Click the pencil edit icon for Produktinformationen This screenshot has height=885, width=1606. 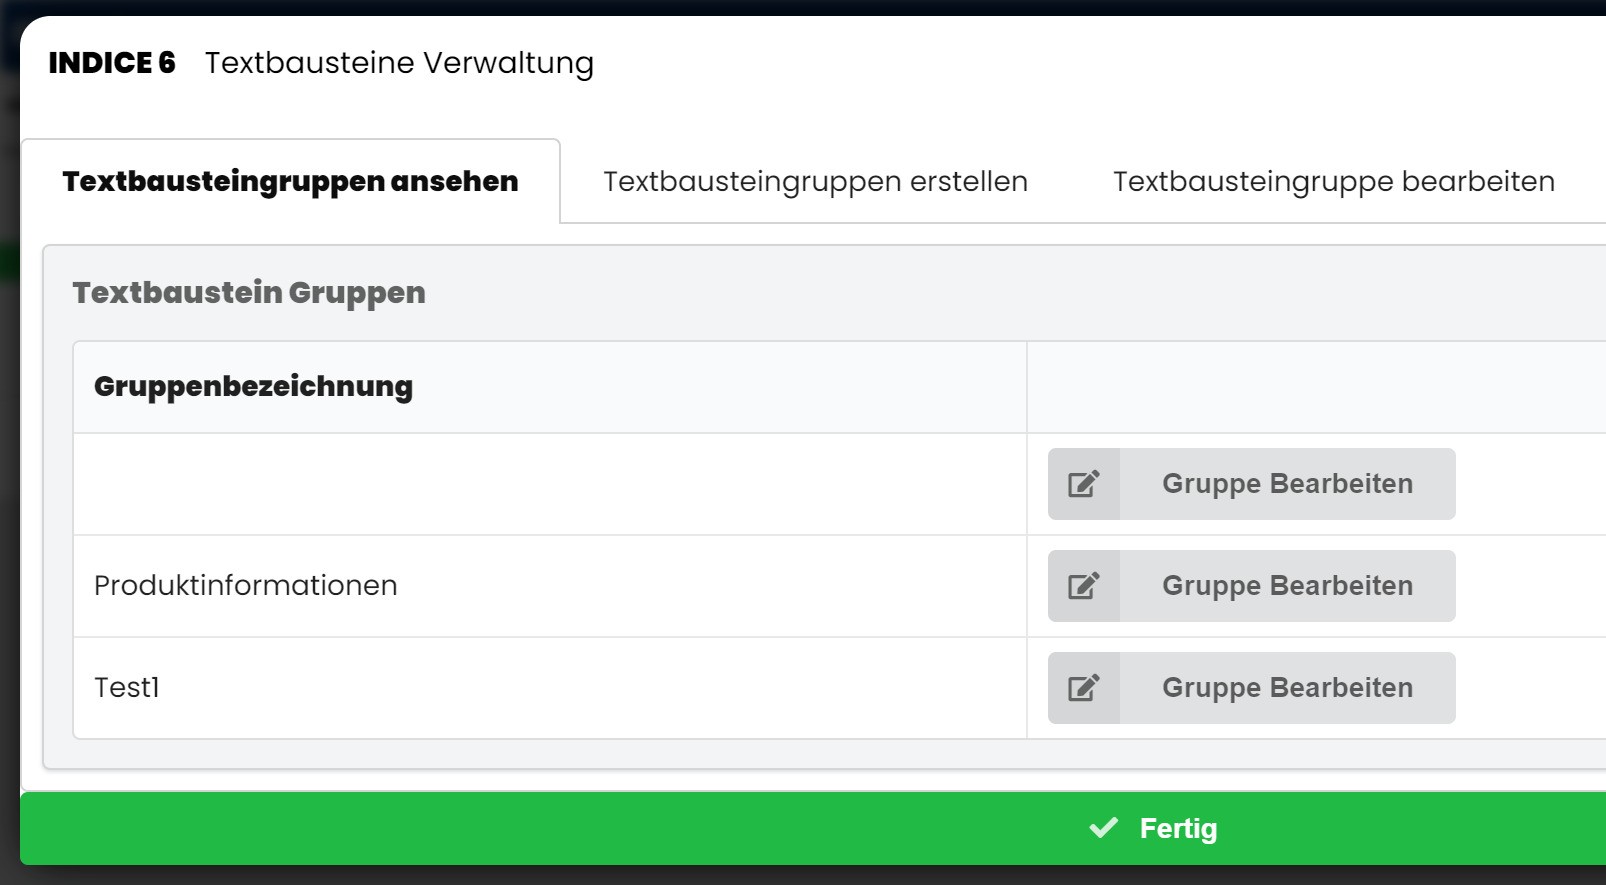1084,586
